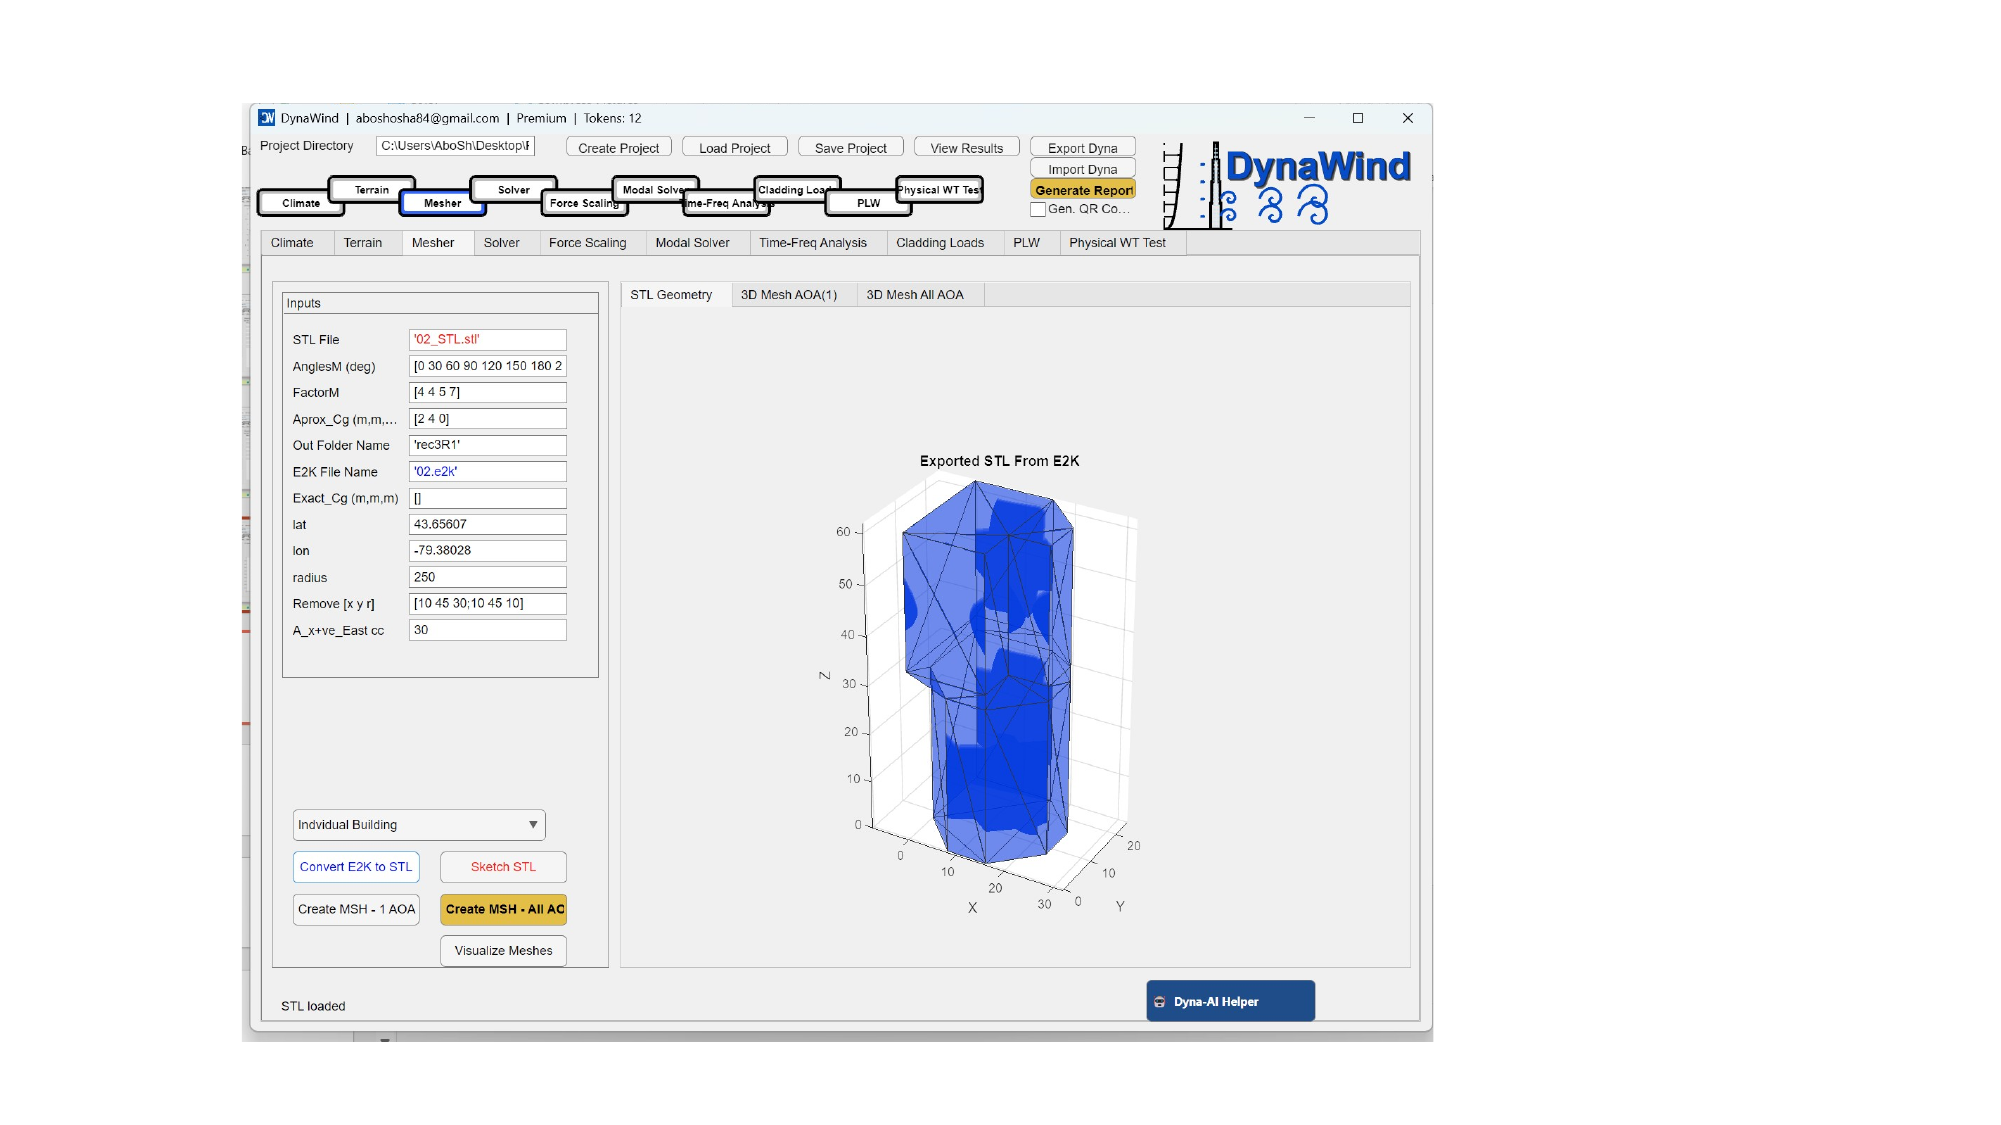Click the radius input field

pos(487,577)
